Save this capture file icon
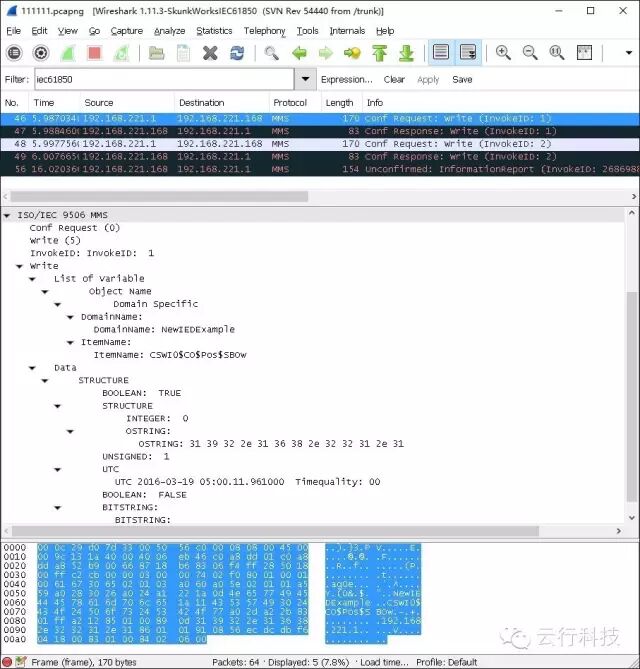Viewport: 640px width, 669px height. point(183,53)
